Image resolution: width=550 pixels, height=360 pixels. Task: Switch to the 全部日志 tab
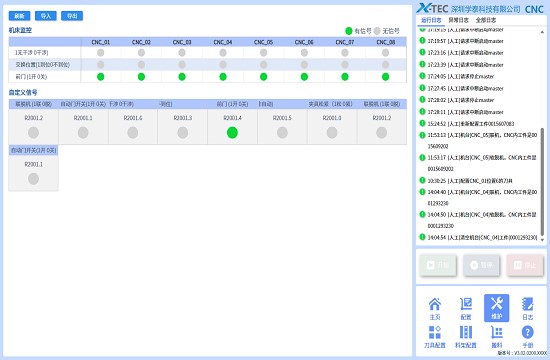coord(486,20)
